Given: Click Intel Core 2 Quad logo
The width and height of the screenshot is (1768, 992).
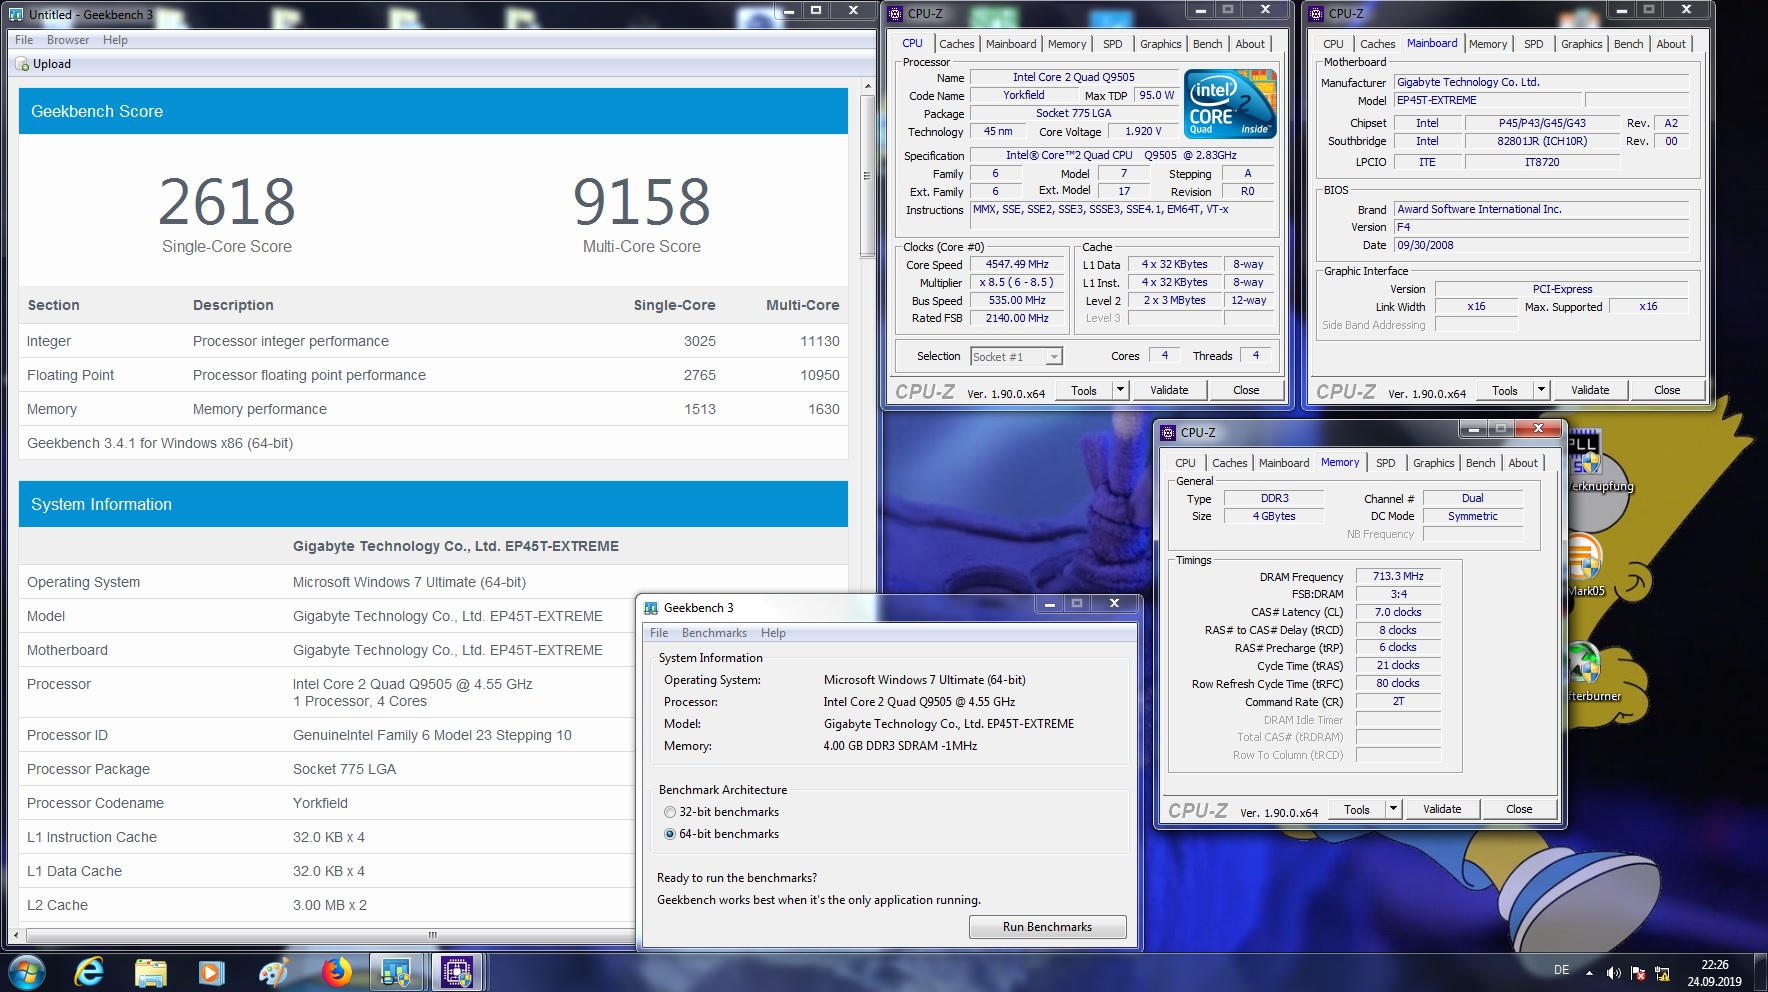Looking at the screenshot, I should pyautogui.click(x=1229, y=103).
